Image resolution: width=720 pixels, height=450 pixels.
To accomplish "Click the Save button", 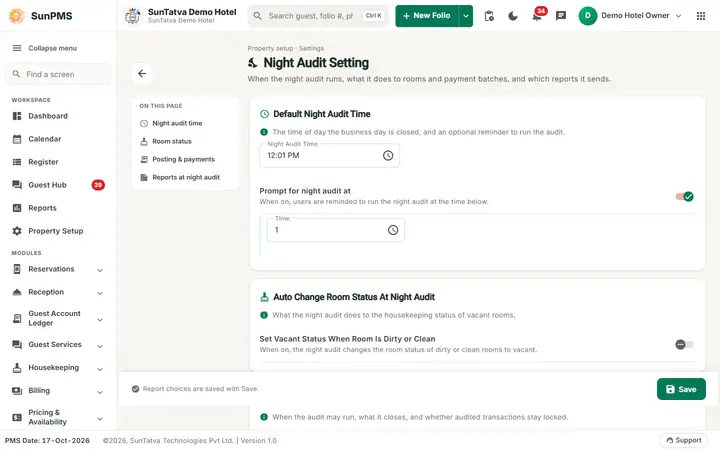I will pyautogui.click(x=681, y=389).
